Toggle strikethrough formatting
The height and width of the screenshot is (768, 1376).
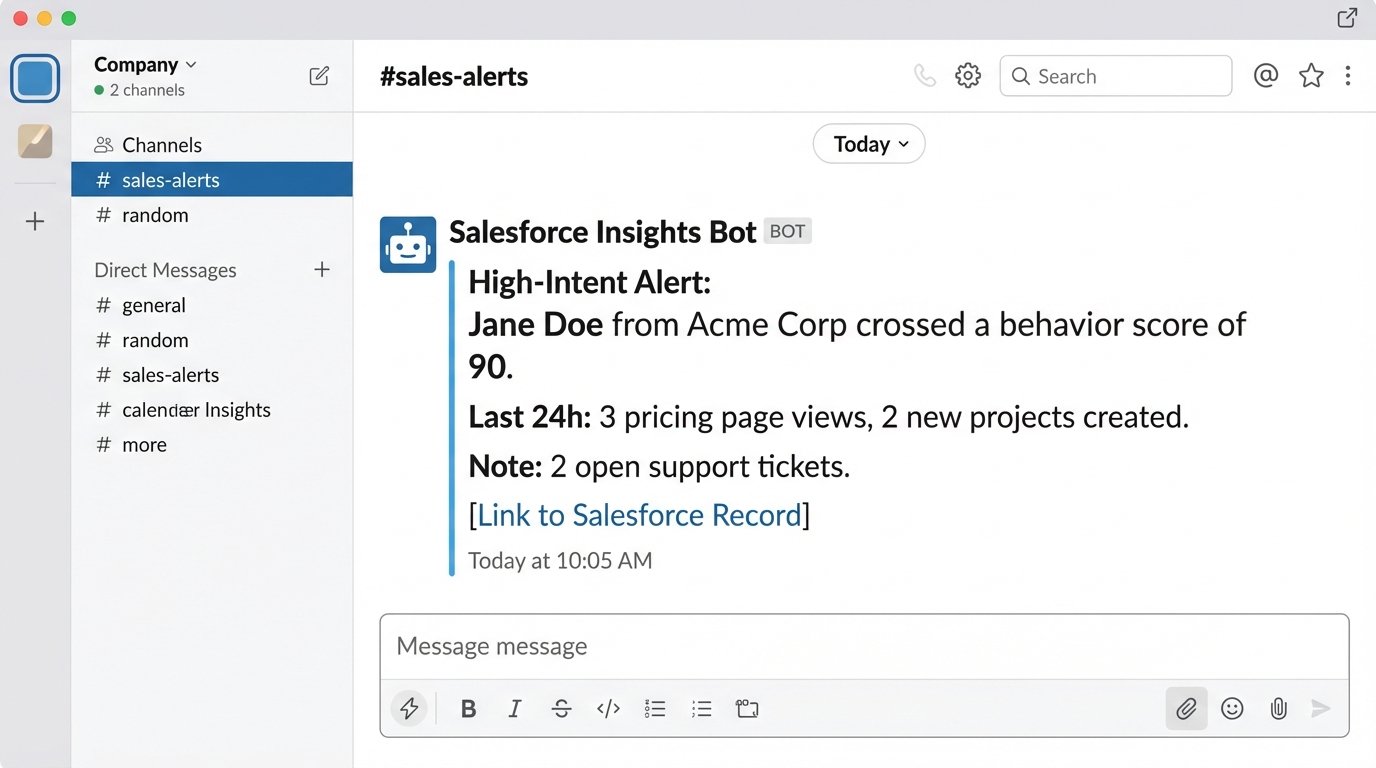tap(561, 709)
